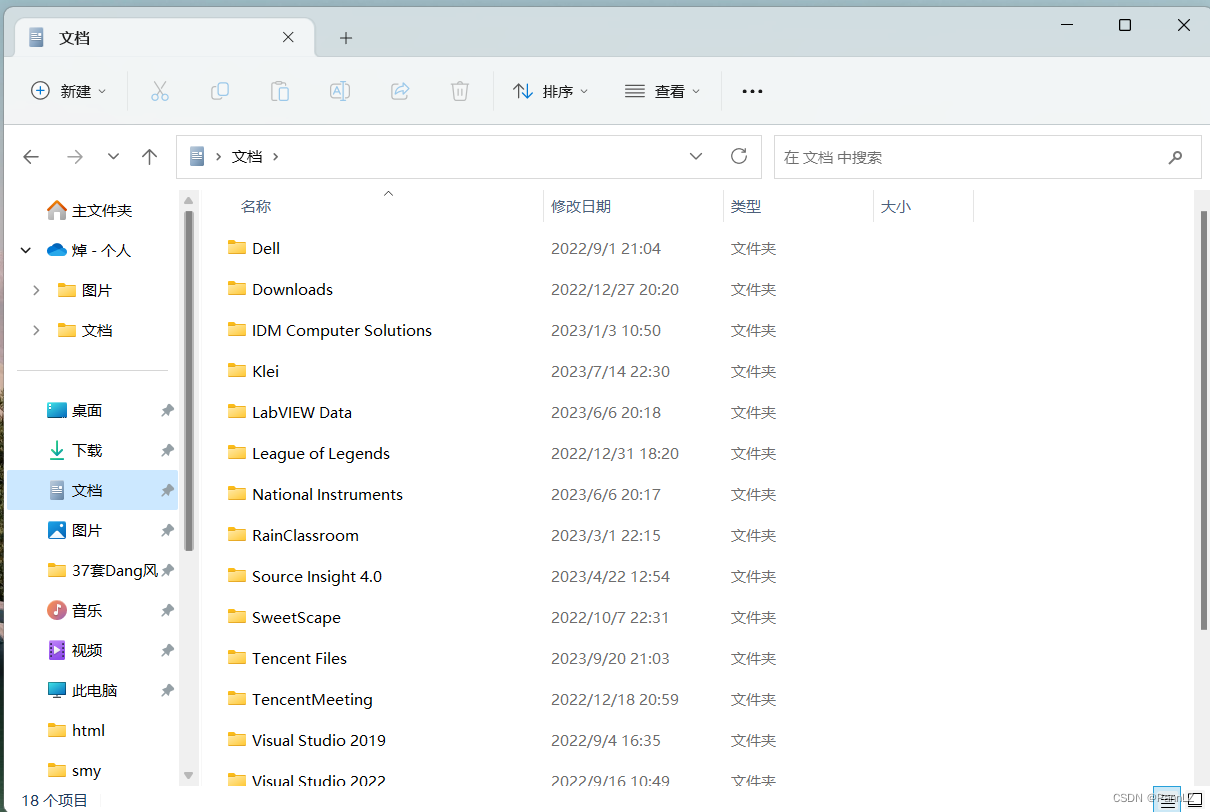Open the 排序 sort dropdown
The height and width of the screenshot is (812, 1210).
click(x=550, y=91)
